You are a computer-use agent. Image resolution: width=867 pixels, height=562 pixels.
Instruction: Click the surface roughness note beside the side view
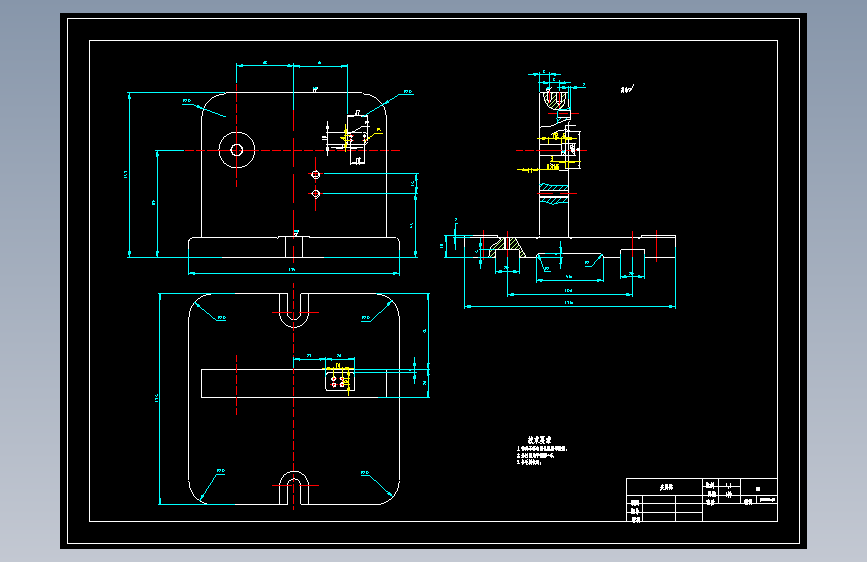click(x=626, y=89)
